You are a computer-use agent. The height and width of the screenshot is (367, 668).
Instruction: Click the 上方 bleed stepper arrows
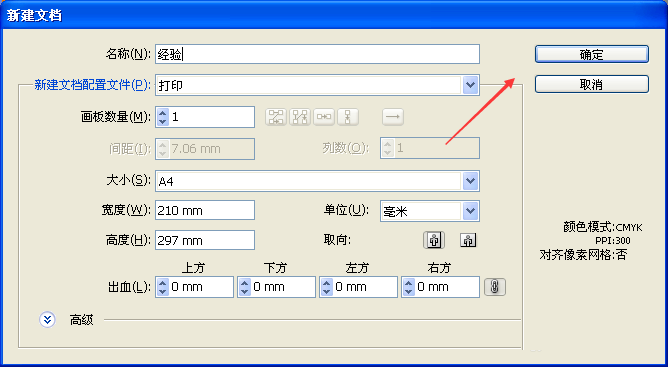pyautogui.click(x=162, y=287)
